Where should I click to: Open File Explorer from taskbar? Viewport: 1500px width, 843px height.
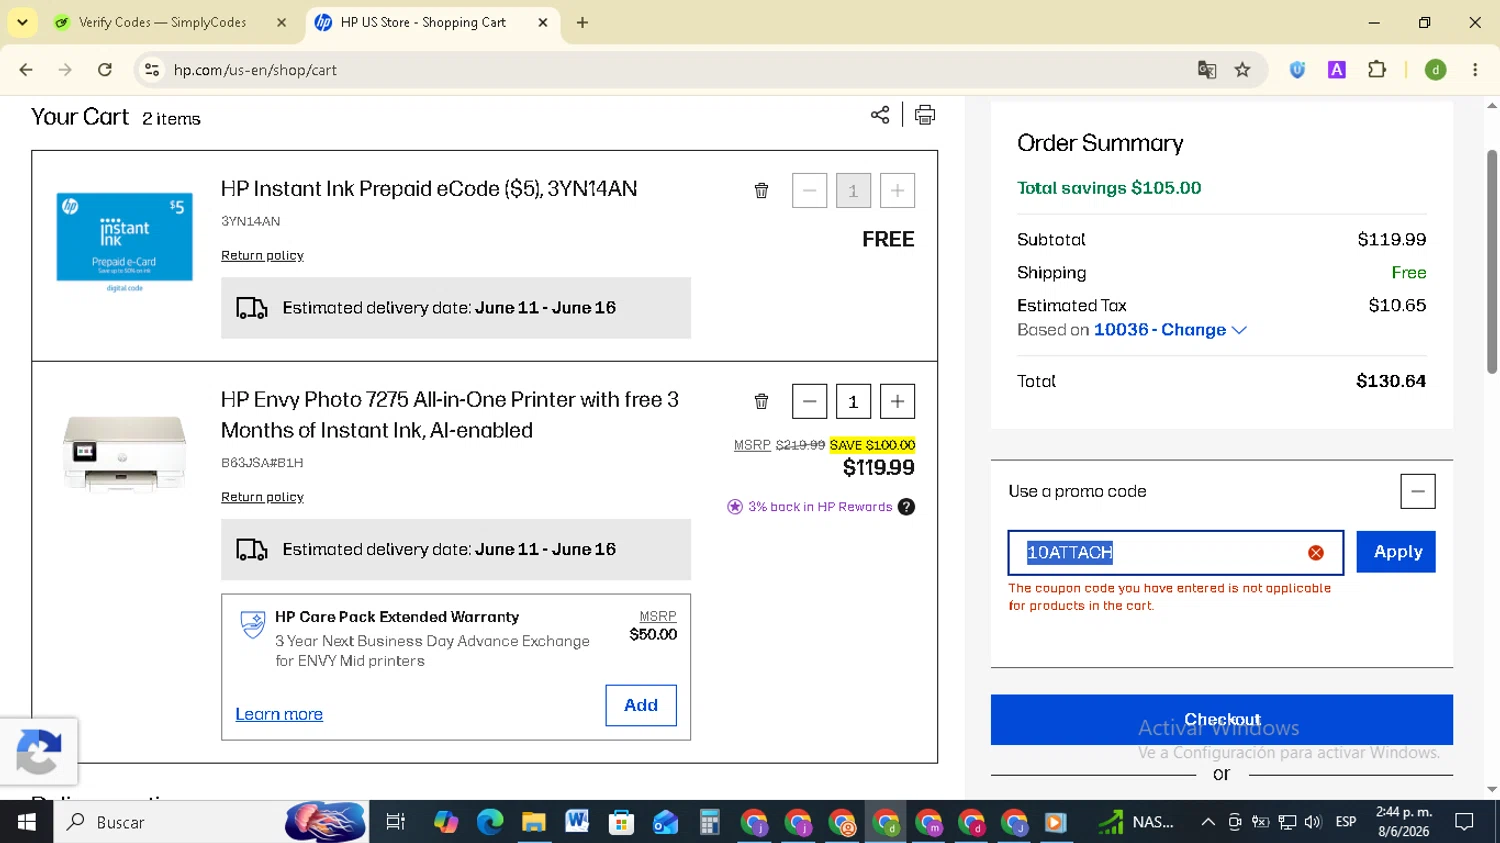click(x=534, y=822)
